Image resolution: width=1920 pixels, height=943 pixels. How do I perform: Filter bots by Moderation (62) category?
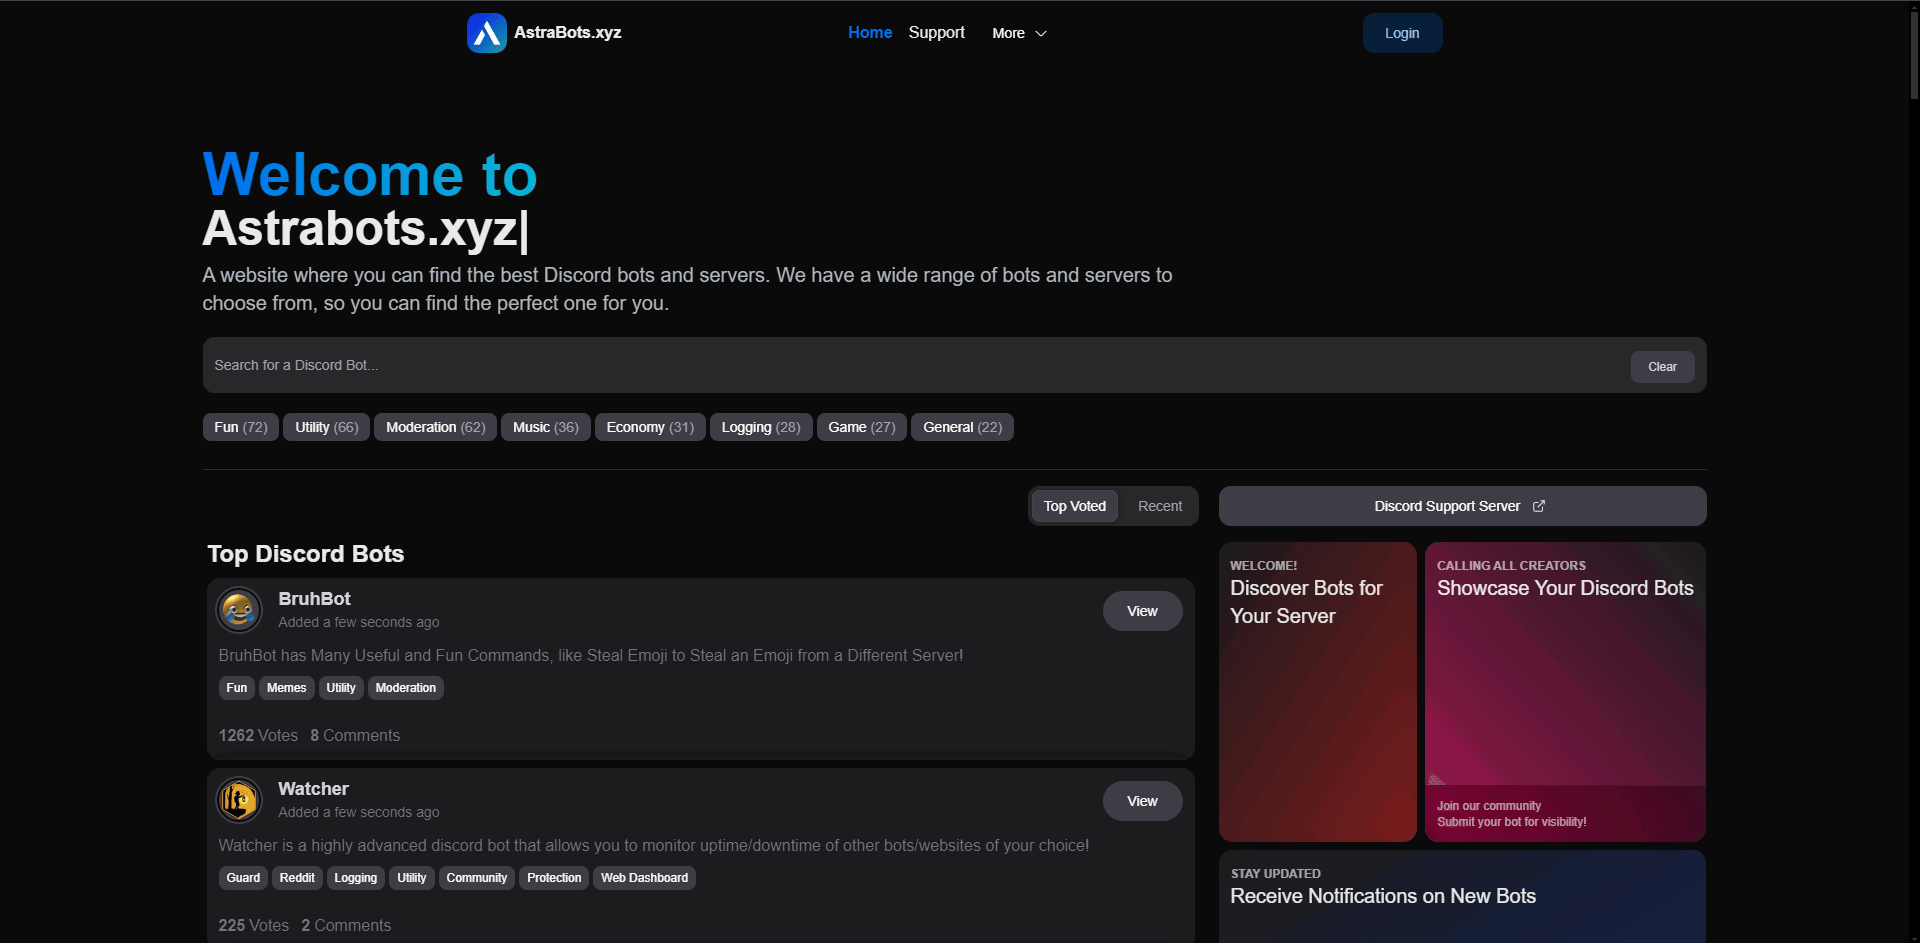point(436,427)
